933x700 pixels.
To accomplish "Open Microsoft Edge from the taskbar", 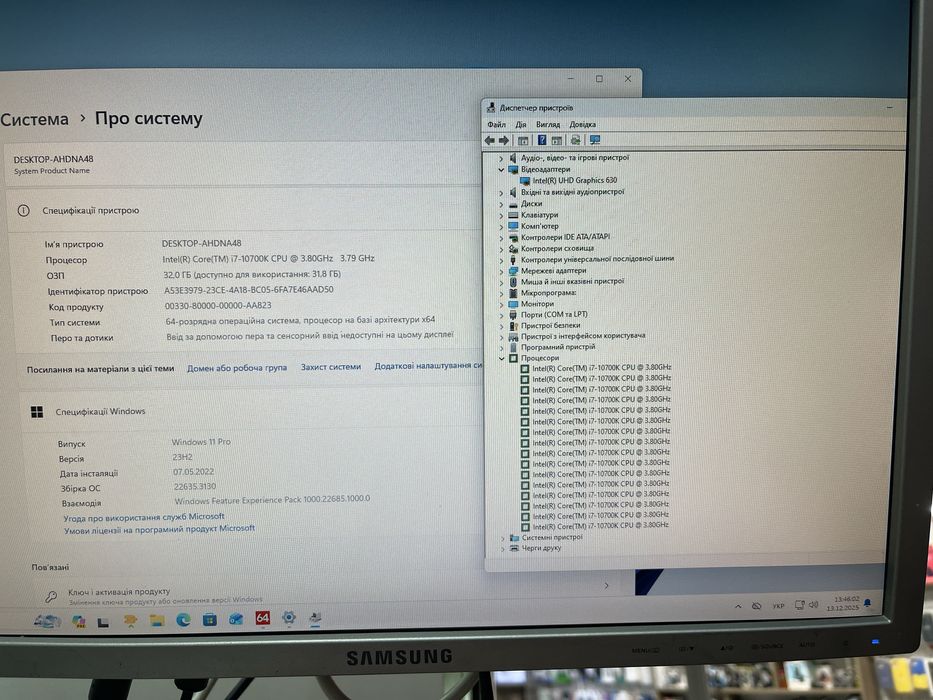I will point(183,620).
